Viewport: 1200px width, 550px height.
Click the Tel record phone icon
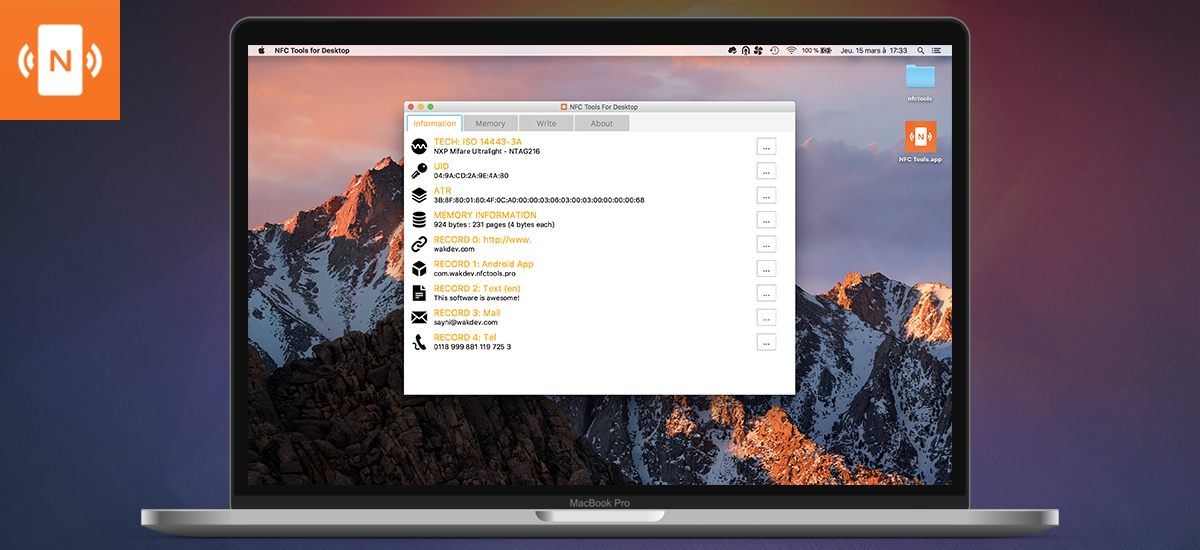click(419, 342)
